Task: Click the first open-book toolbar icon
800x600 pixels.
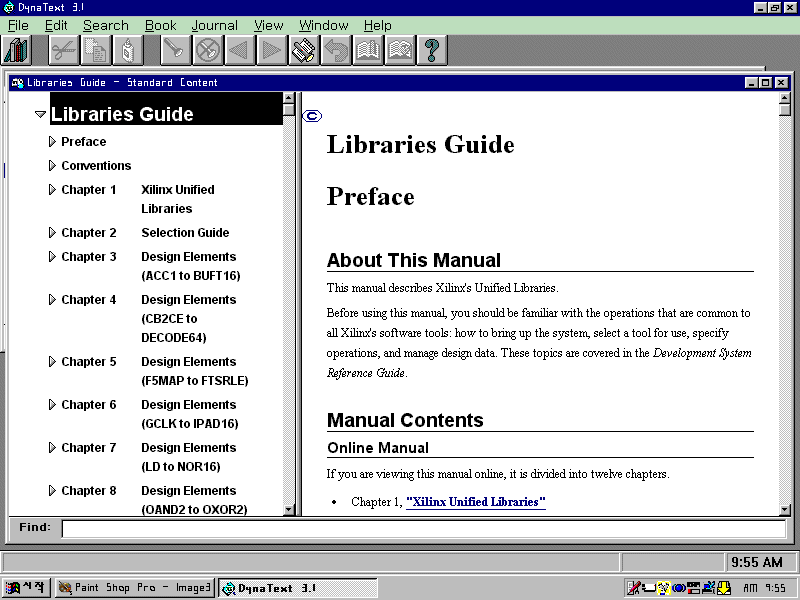Action: point(368,50)
